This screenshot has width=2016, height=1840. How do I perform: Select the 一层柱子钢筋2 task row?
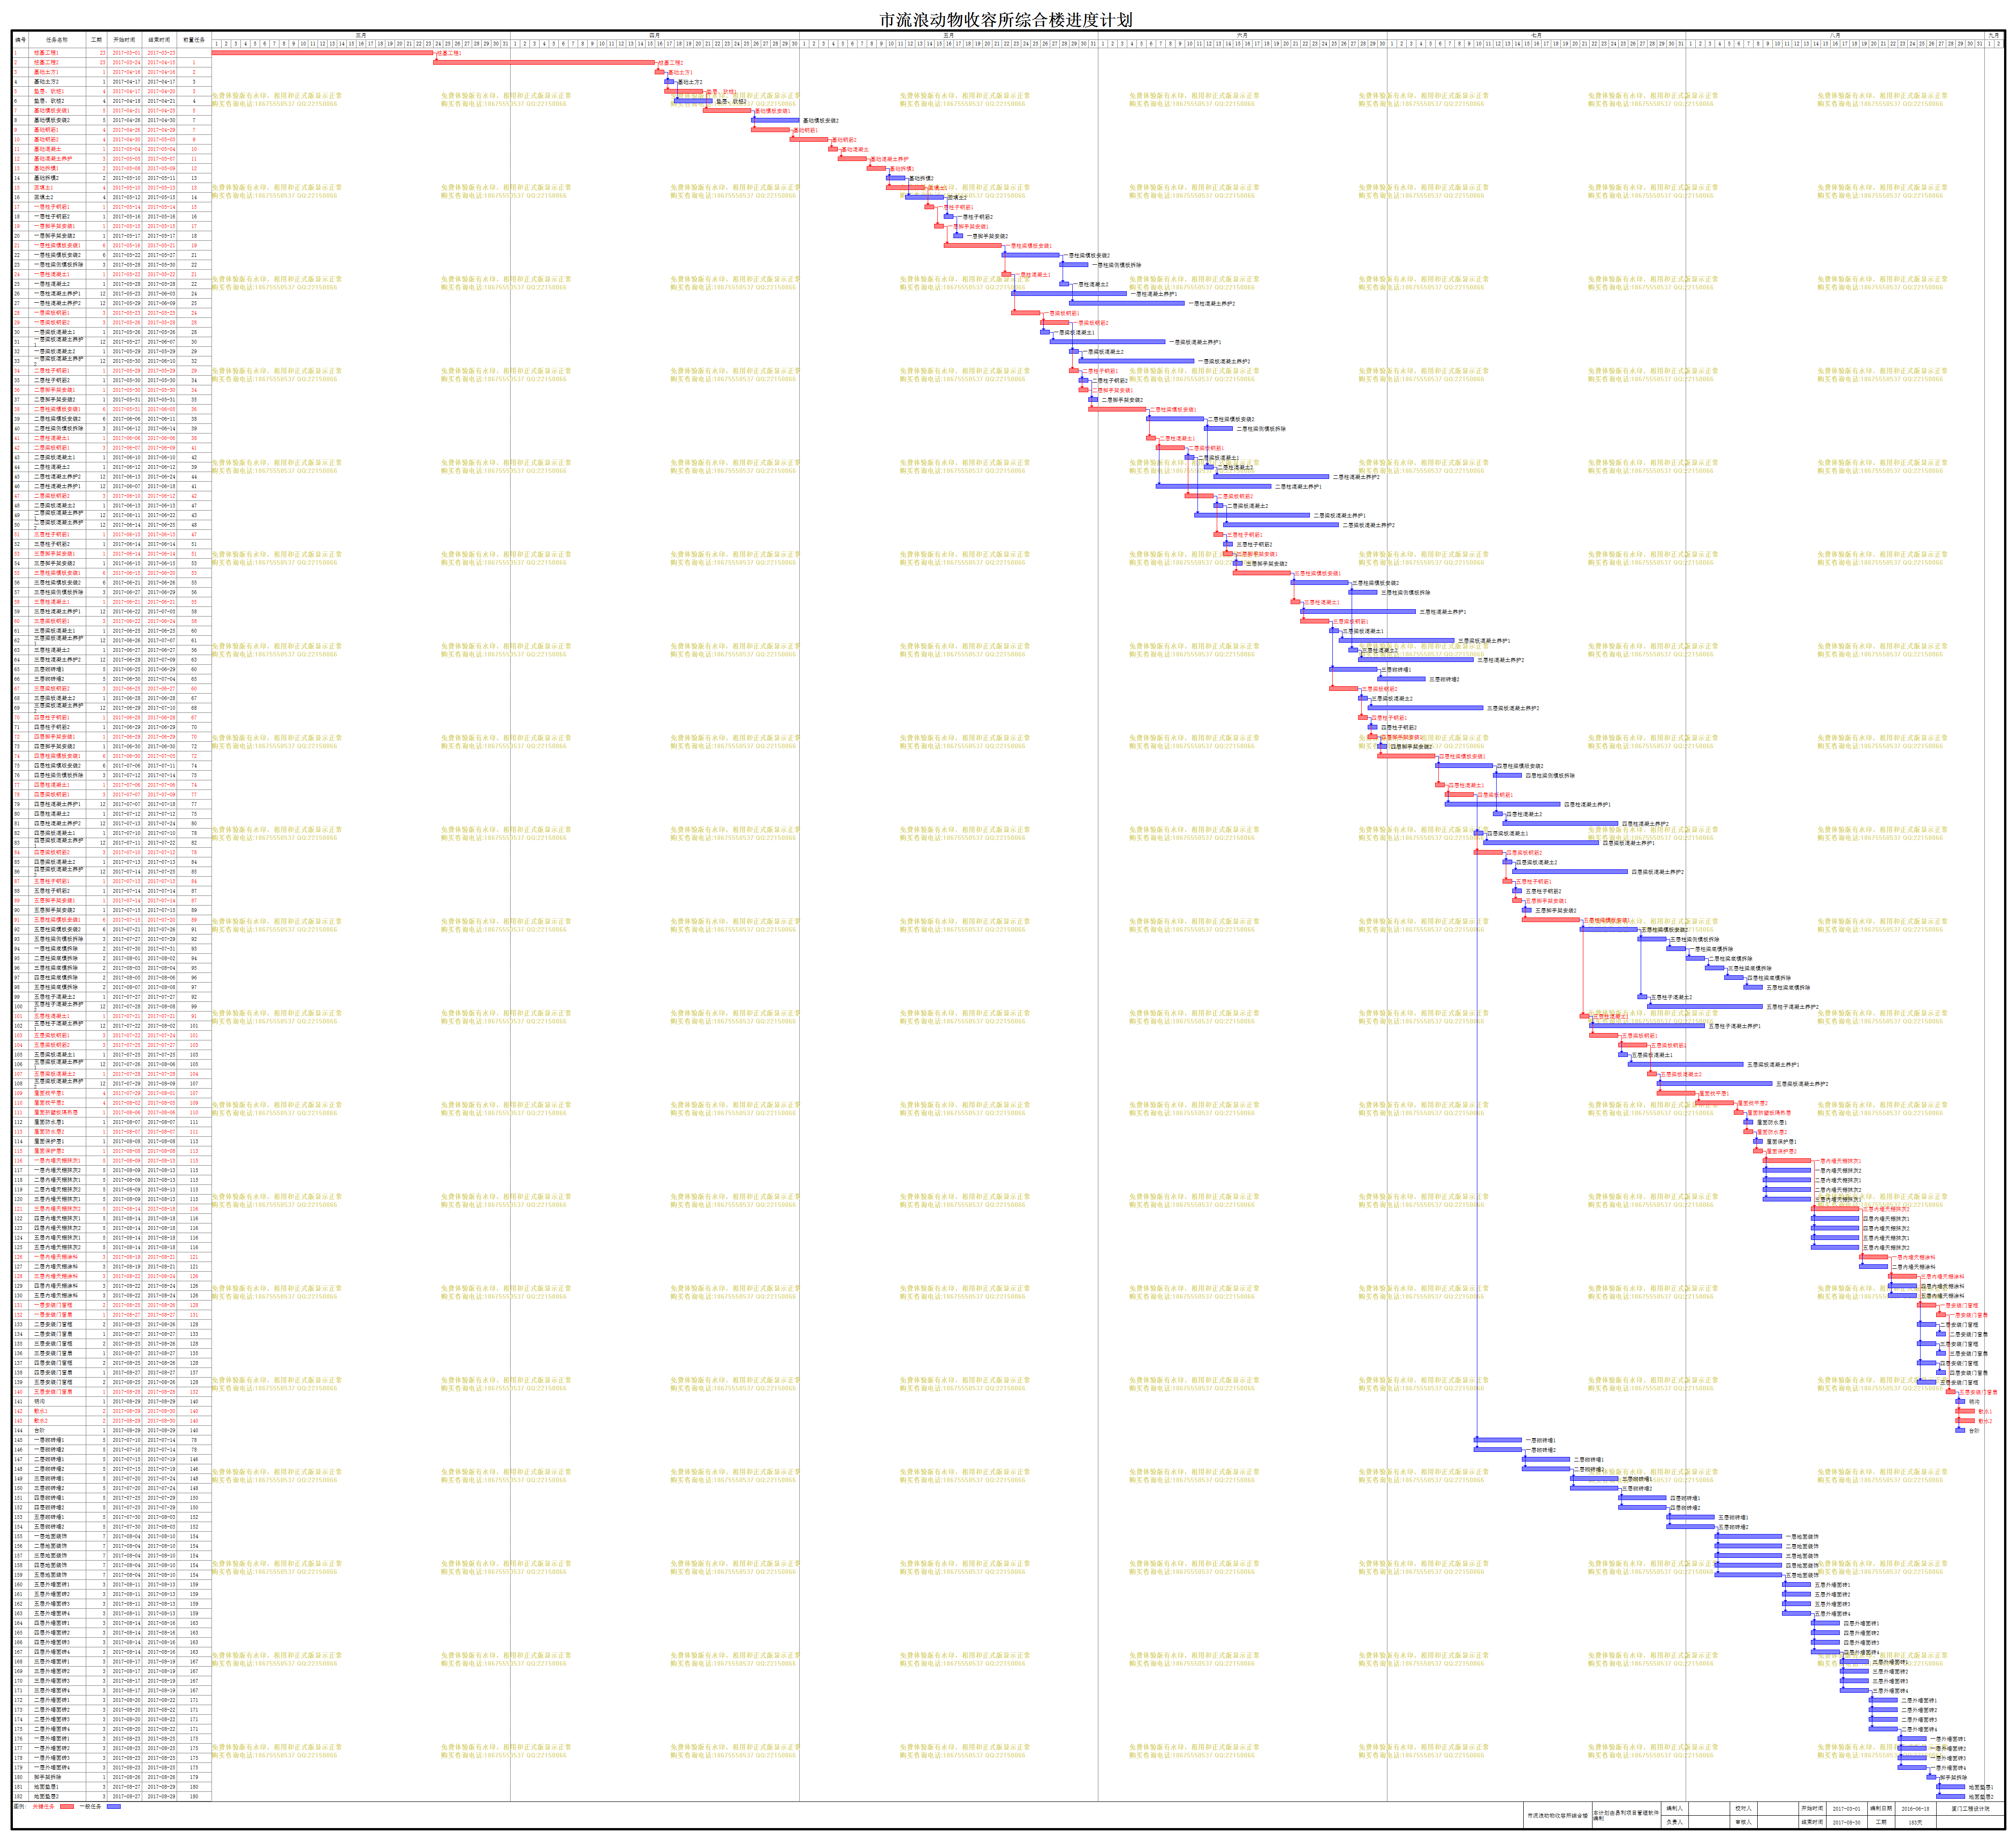point(111,217)
